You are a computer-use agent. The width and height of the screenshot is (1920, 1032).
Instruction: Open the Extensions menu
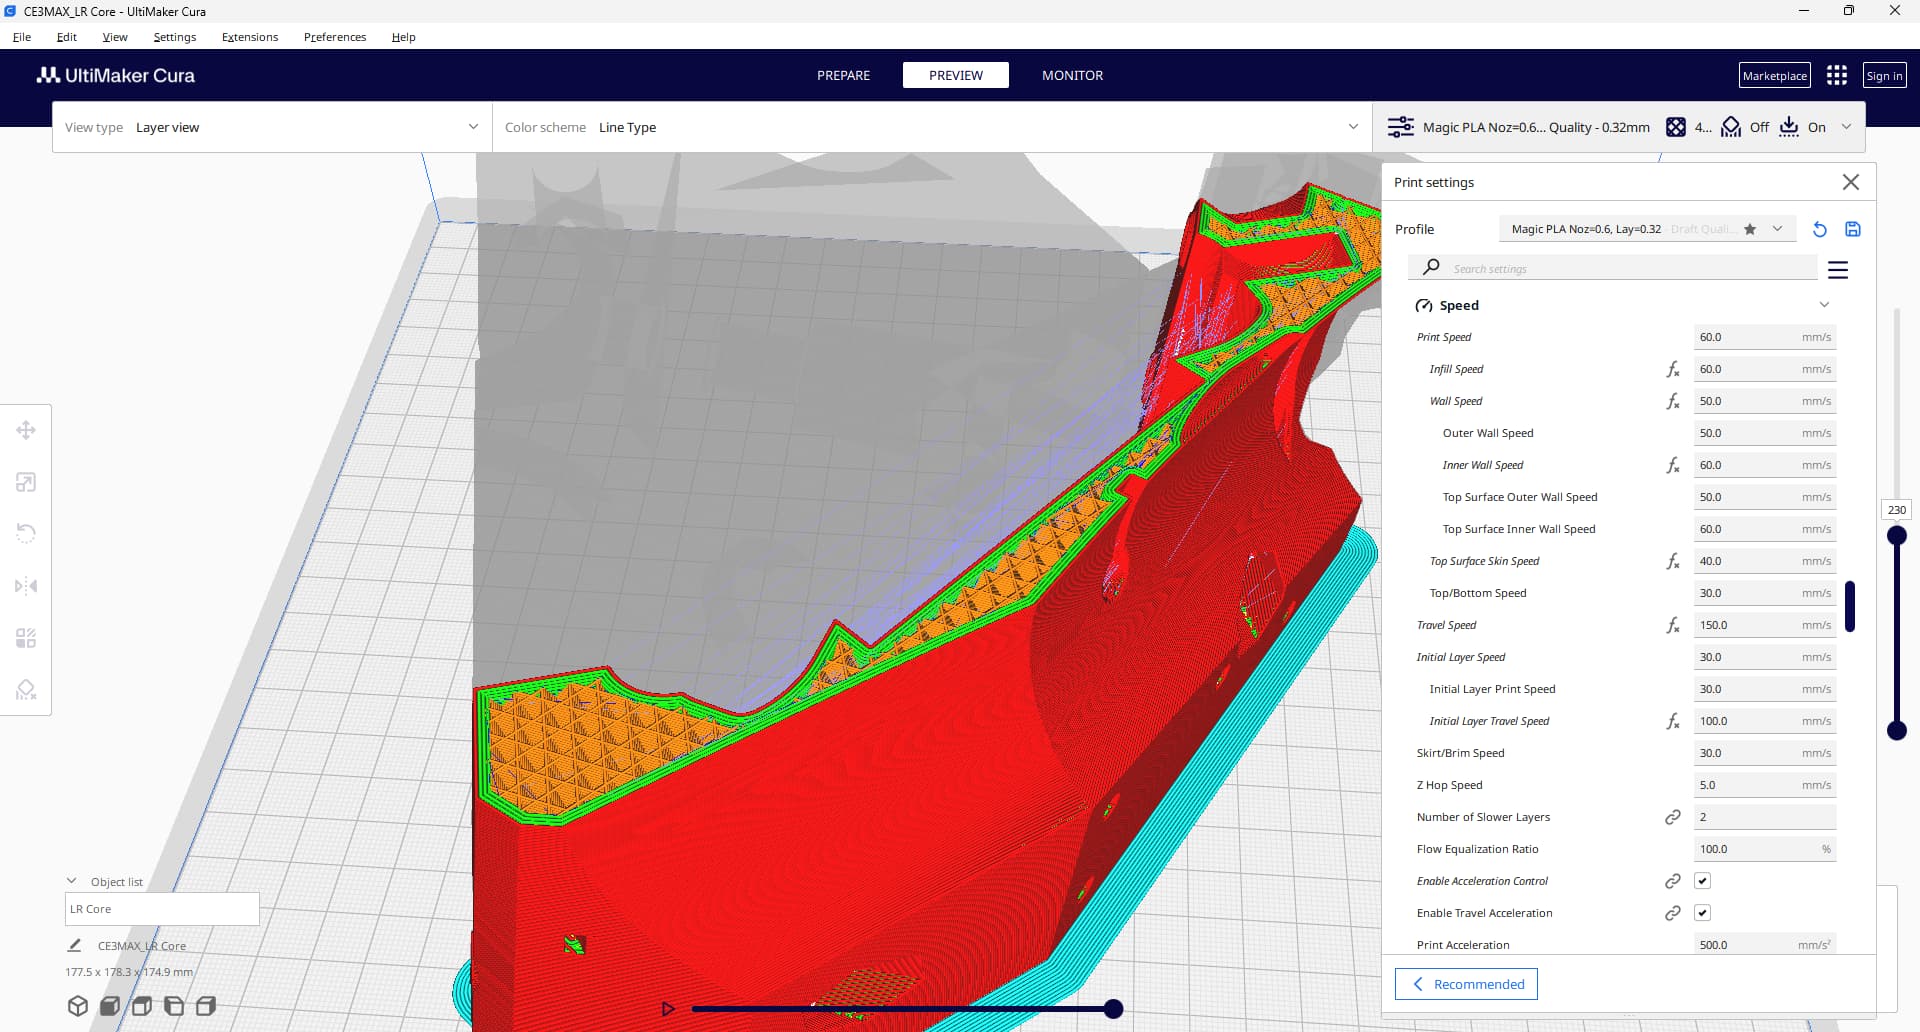coord(249,37)
